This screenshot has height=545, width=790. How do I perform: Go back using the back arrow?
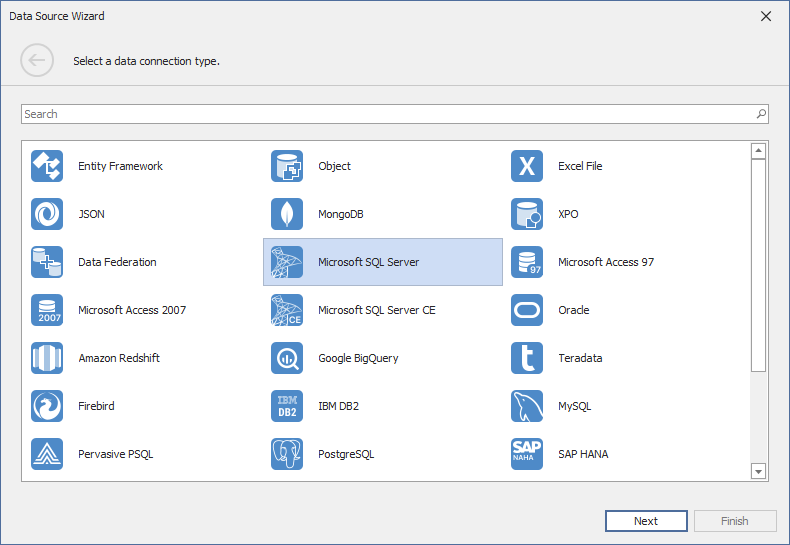tap(37, 60)
